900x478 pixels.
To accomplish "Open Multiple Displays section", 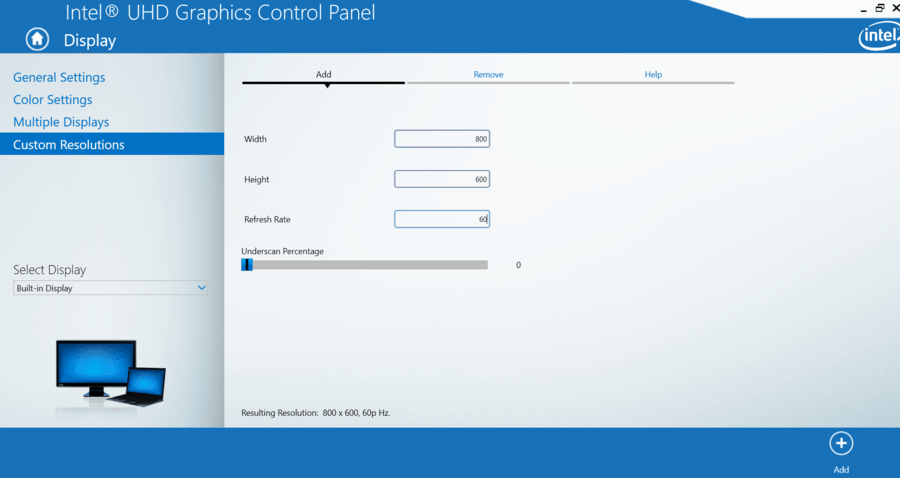I will [61, 122].
